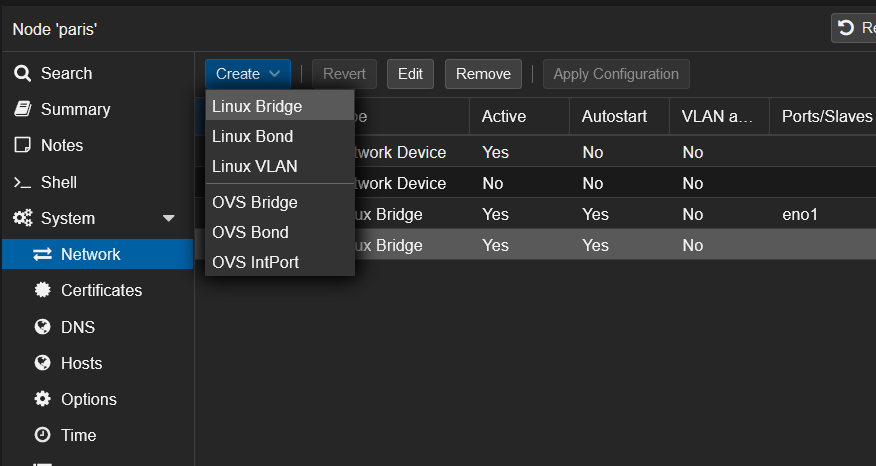The height and width of the screenshot is (466, 876).
Task: Select the Time clock icon
Action: [x=42, y=435]
